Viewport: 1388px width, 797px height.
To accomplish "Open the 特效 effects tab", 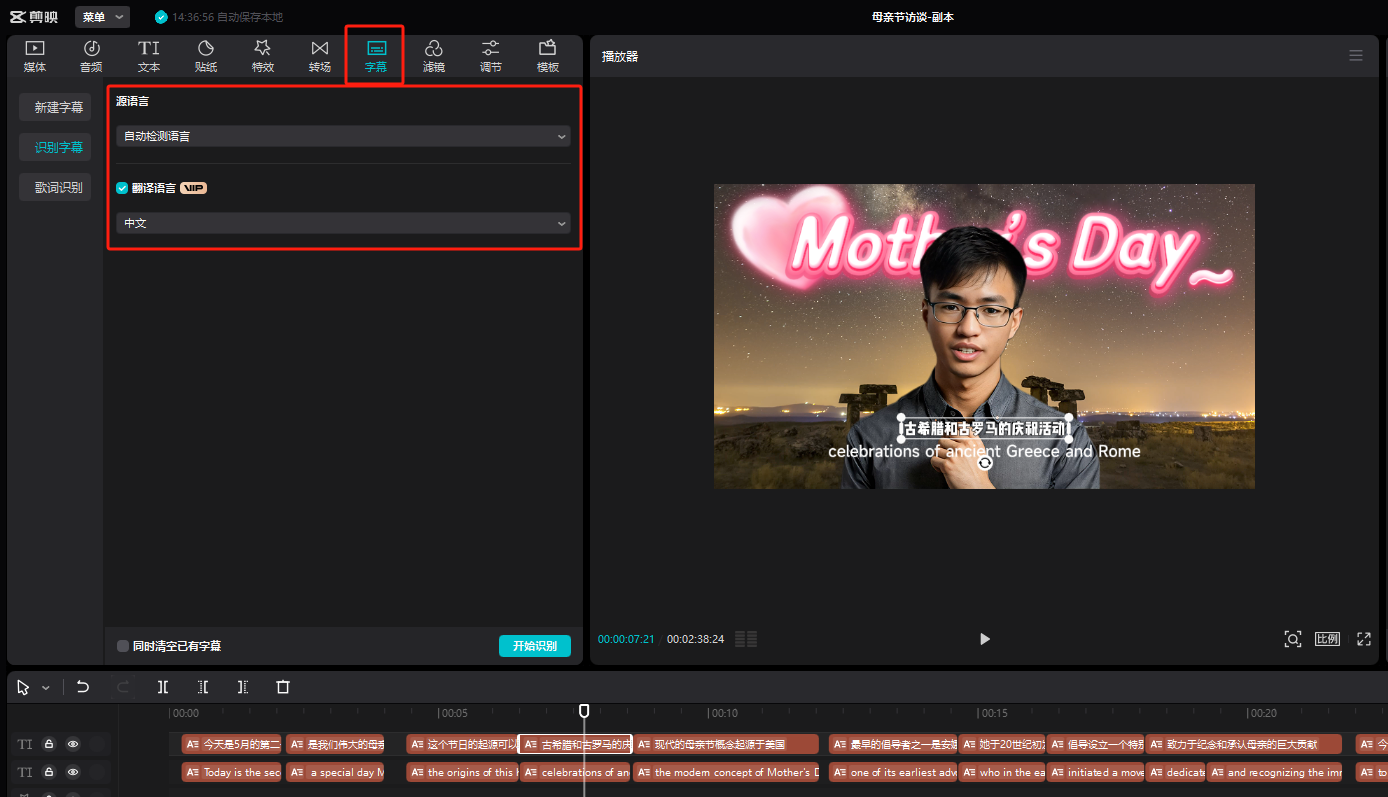I will coord(263,57).
